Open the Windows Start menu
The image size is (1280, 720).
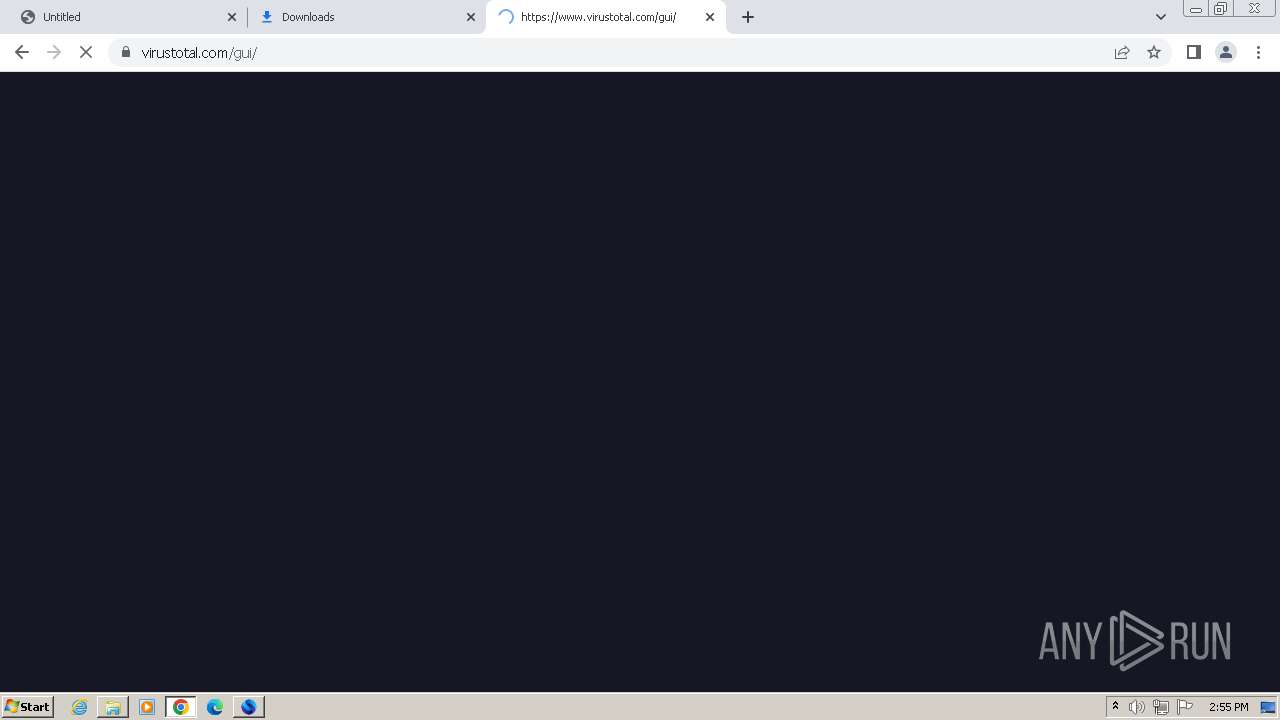click(27, 707)
